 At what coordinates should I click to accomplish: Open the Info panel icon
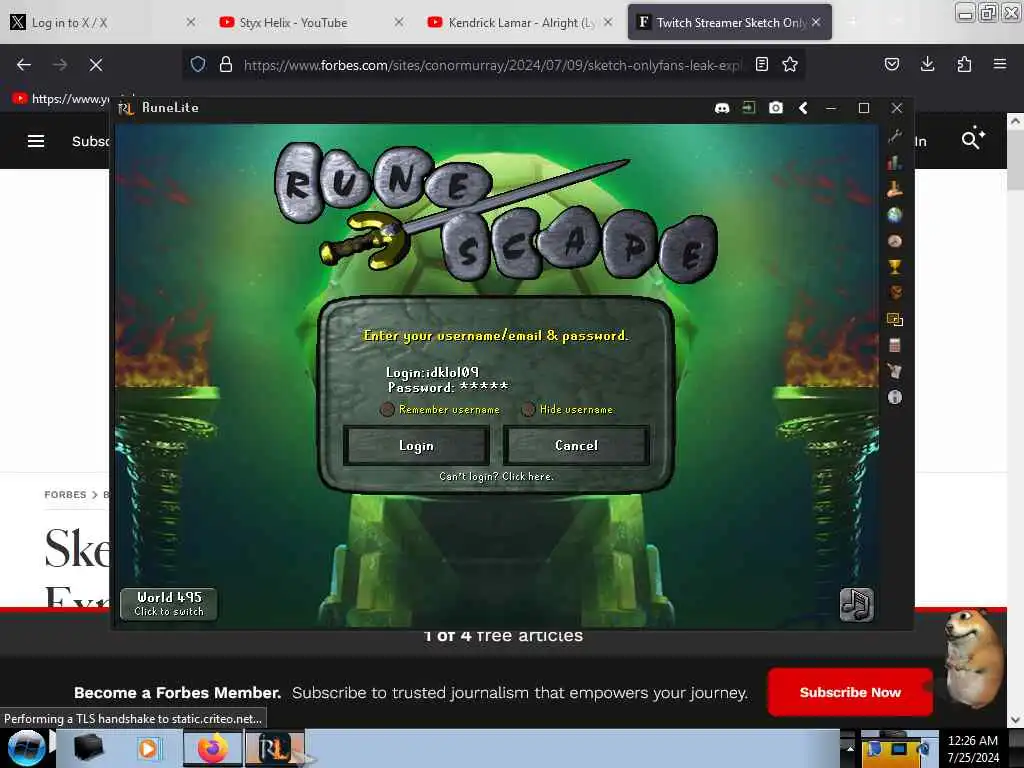895,397
